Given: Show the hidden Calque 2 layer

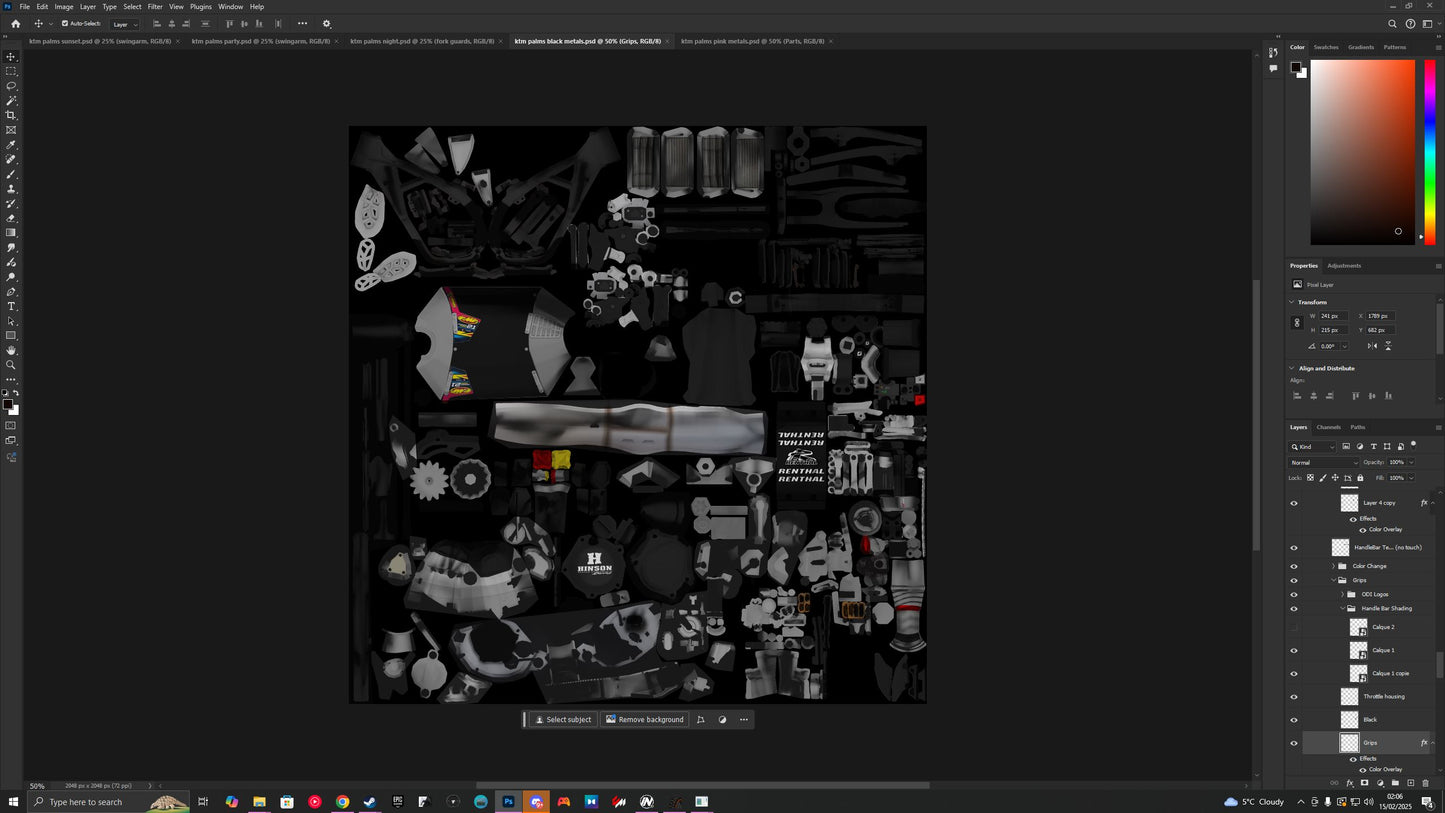Looking at the screenshot, I should coord(1293,628).
